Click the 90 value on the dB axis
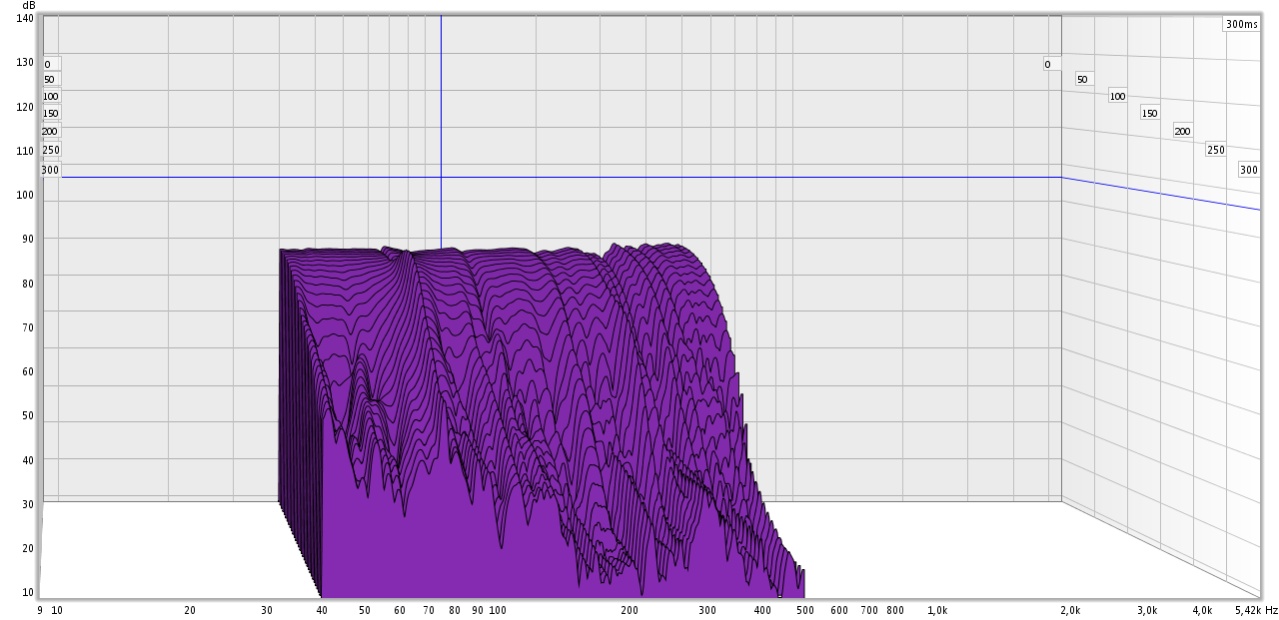The height and width of the screenshot is (620, 1279). coord(28,239)
